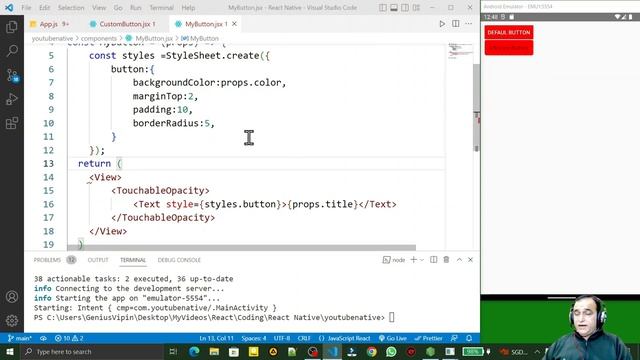The height and width of the screenshot is (360, 640).
Task: Open the Terminal menu
Action: tap(161, 8)
